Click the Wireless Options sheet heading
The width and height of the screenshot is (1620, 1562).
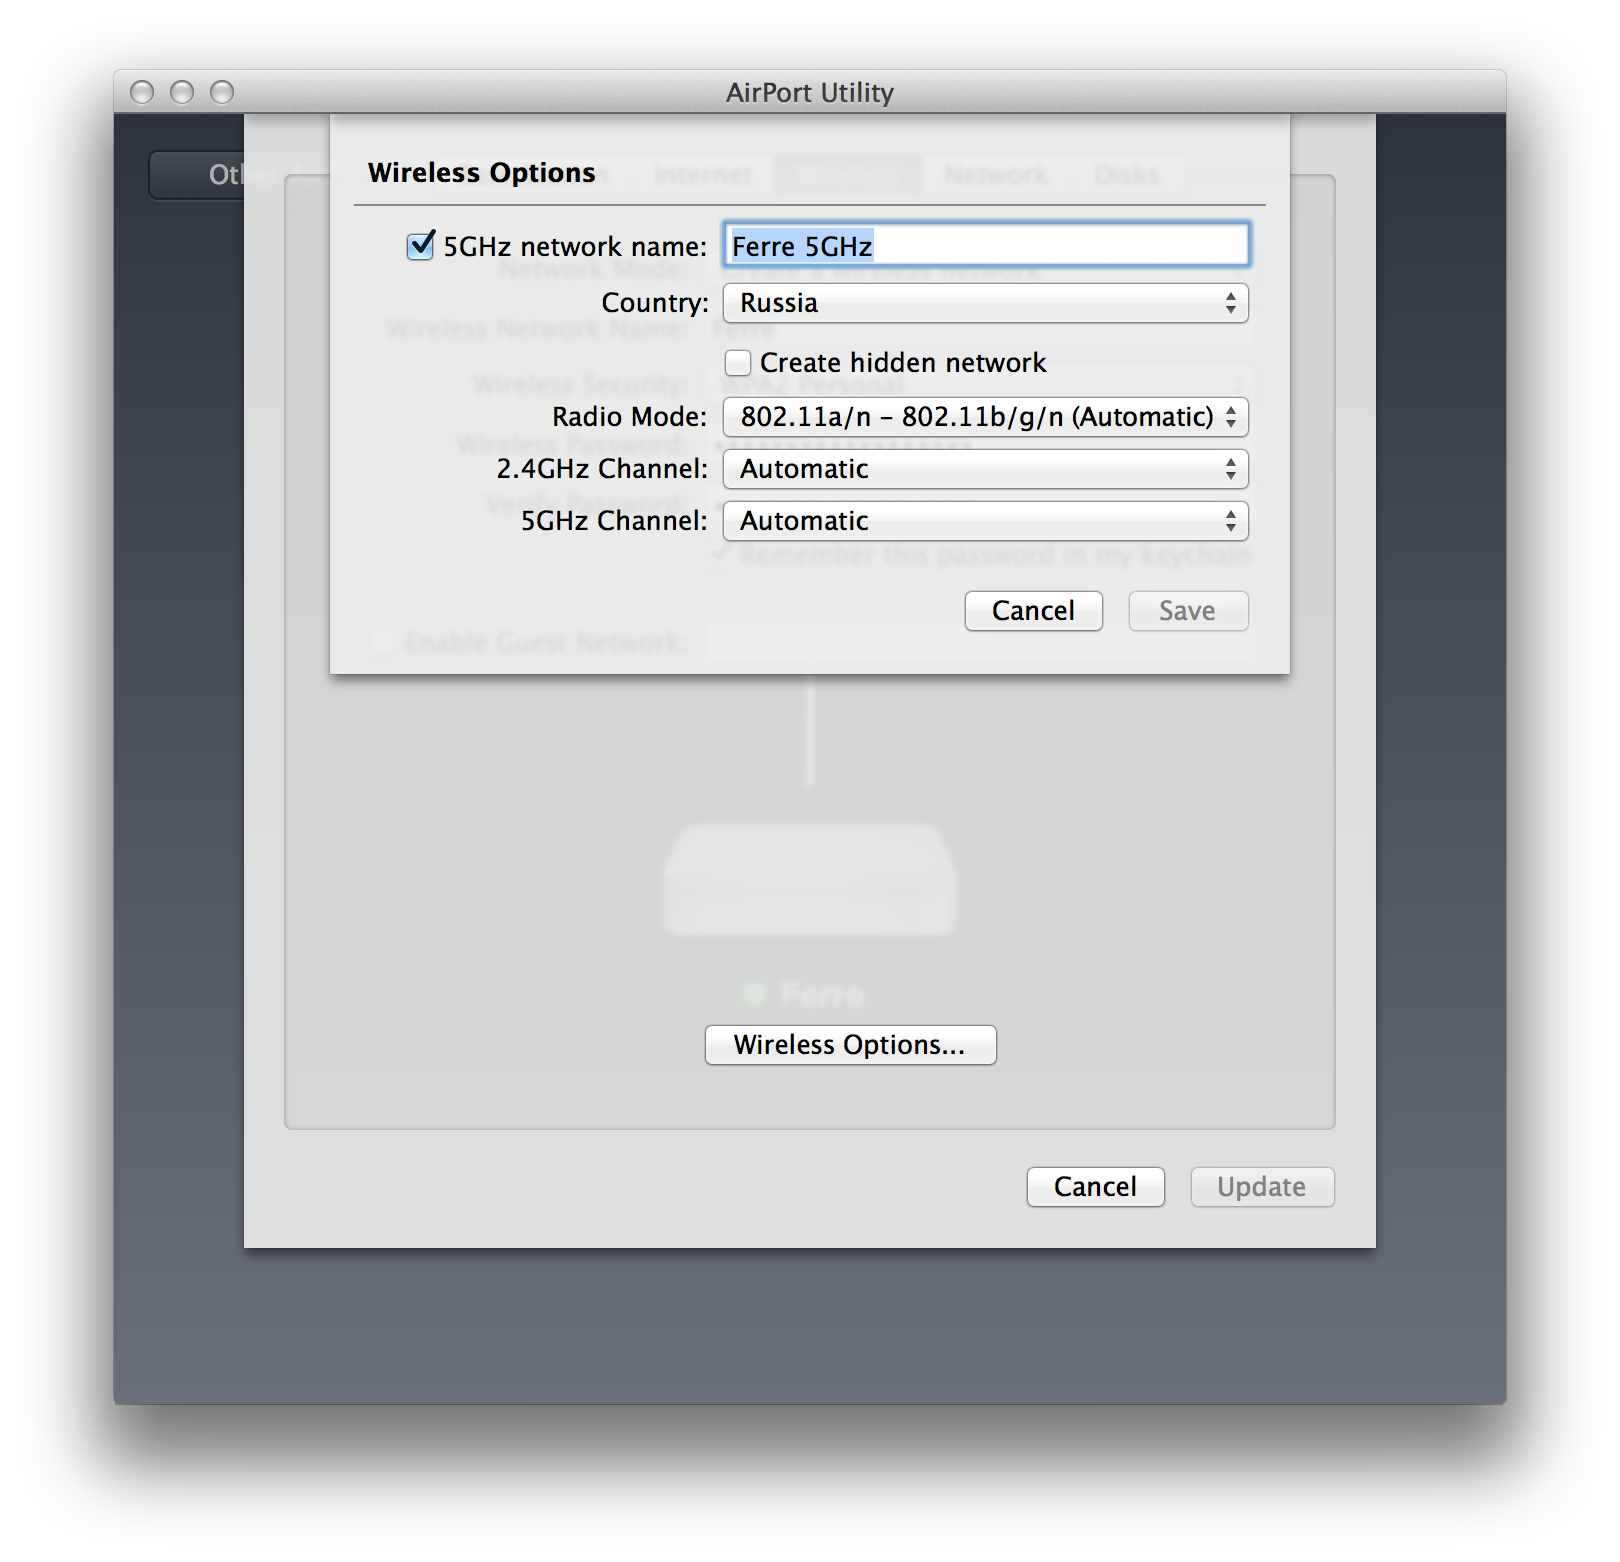(482, 172)
